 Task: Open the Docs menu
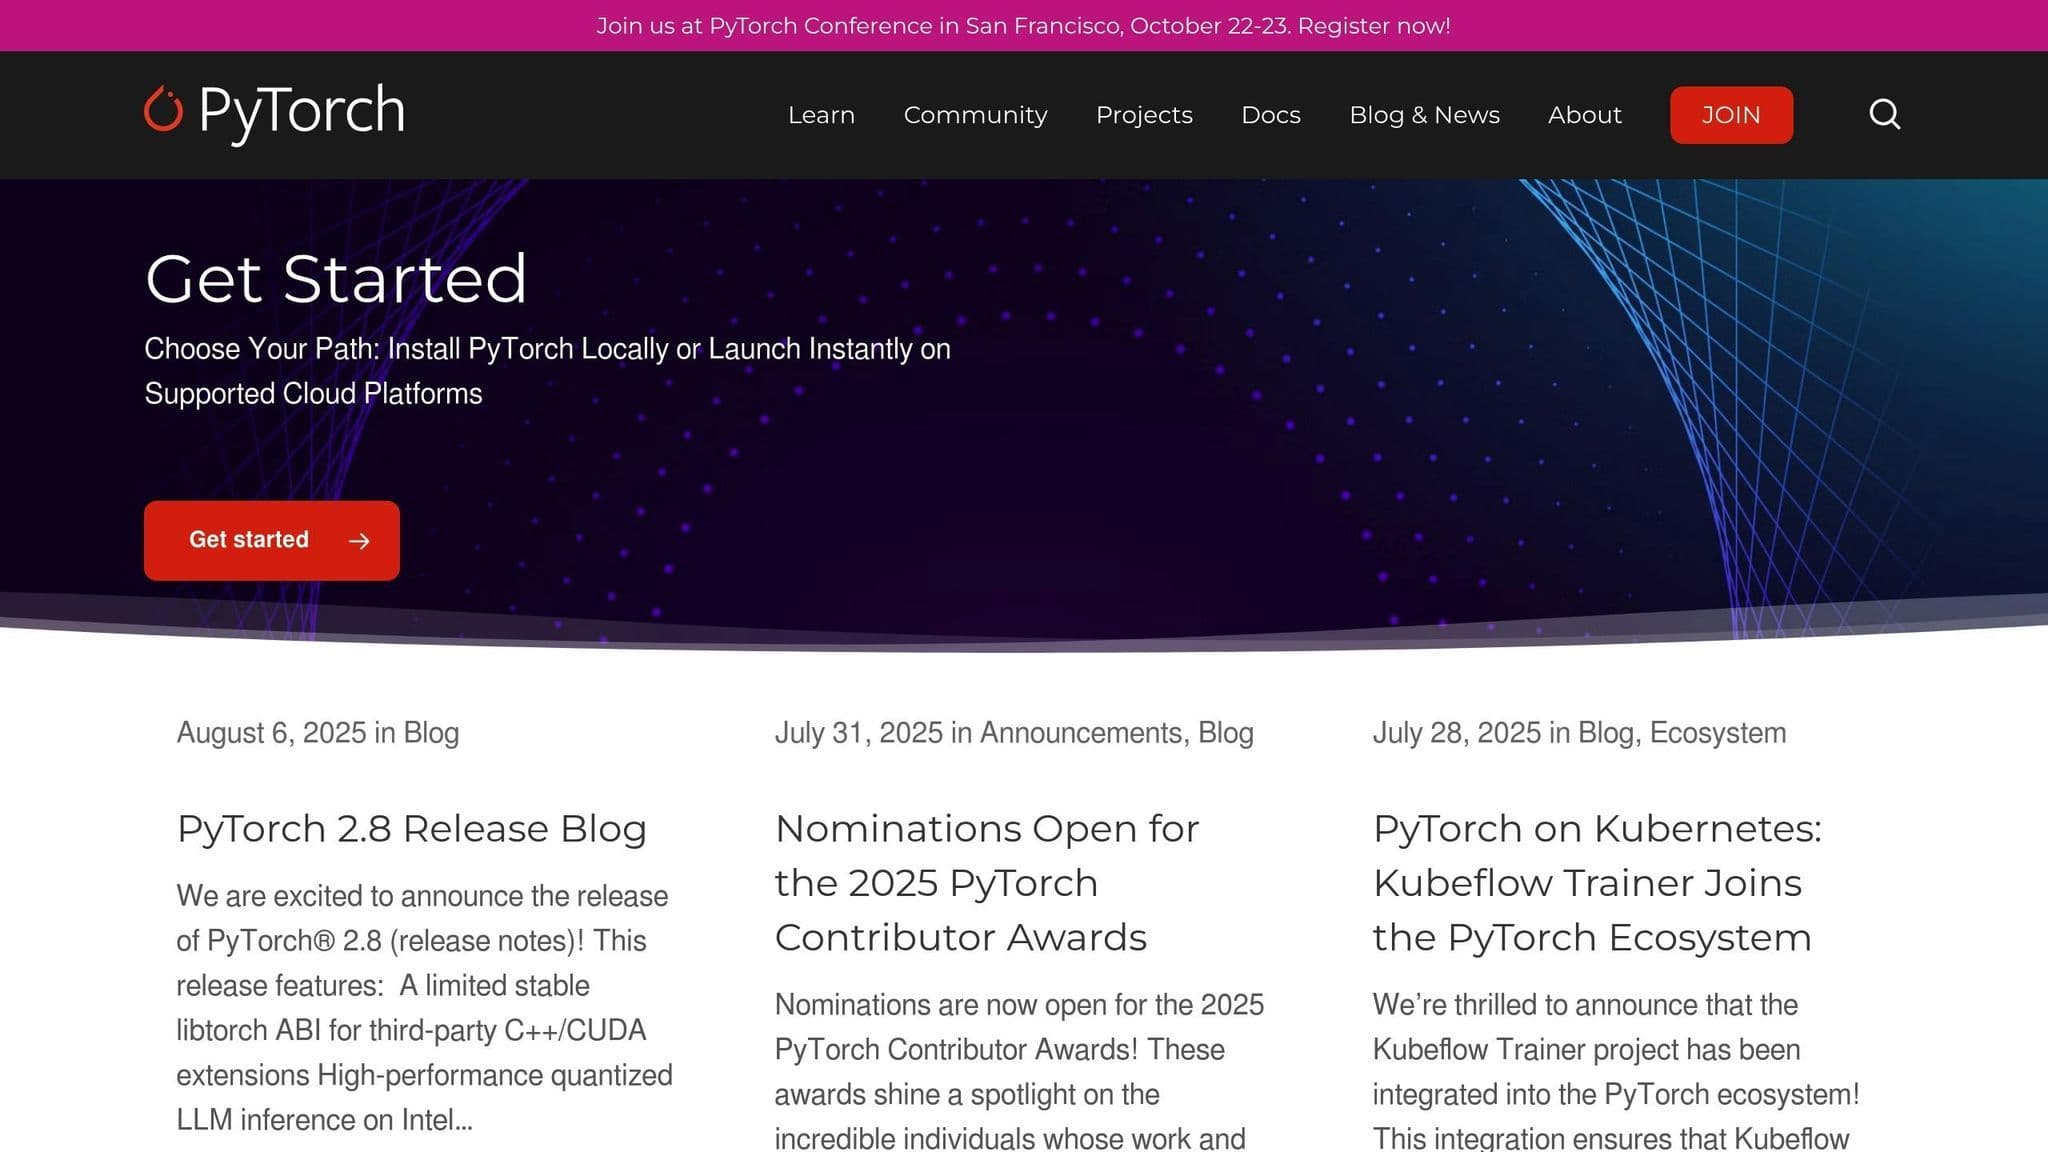[x=1271, y=115]
